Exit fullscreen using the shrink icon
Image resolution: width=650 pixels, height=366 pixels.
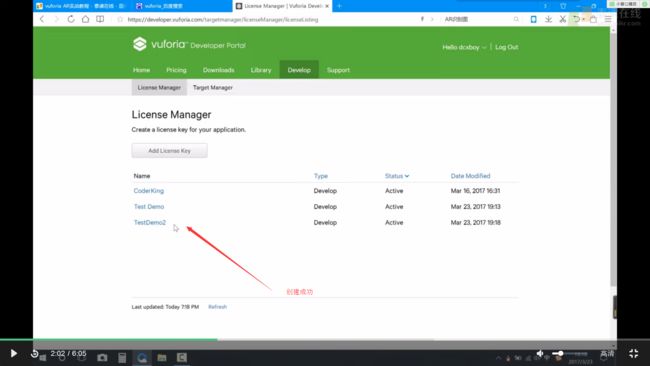click(x=633, y=354)
